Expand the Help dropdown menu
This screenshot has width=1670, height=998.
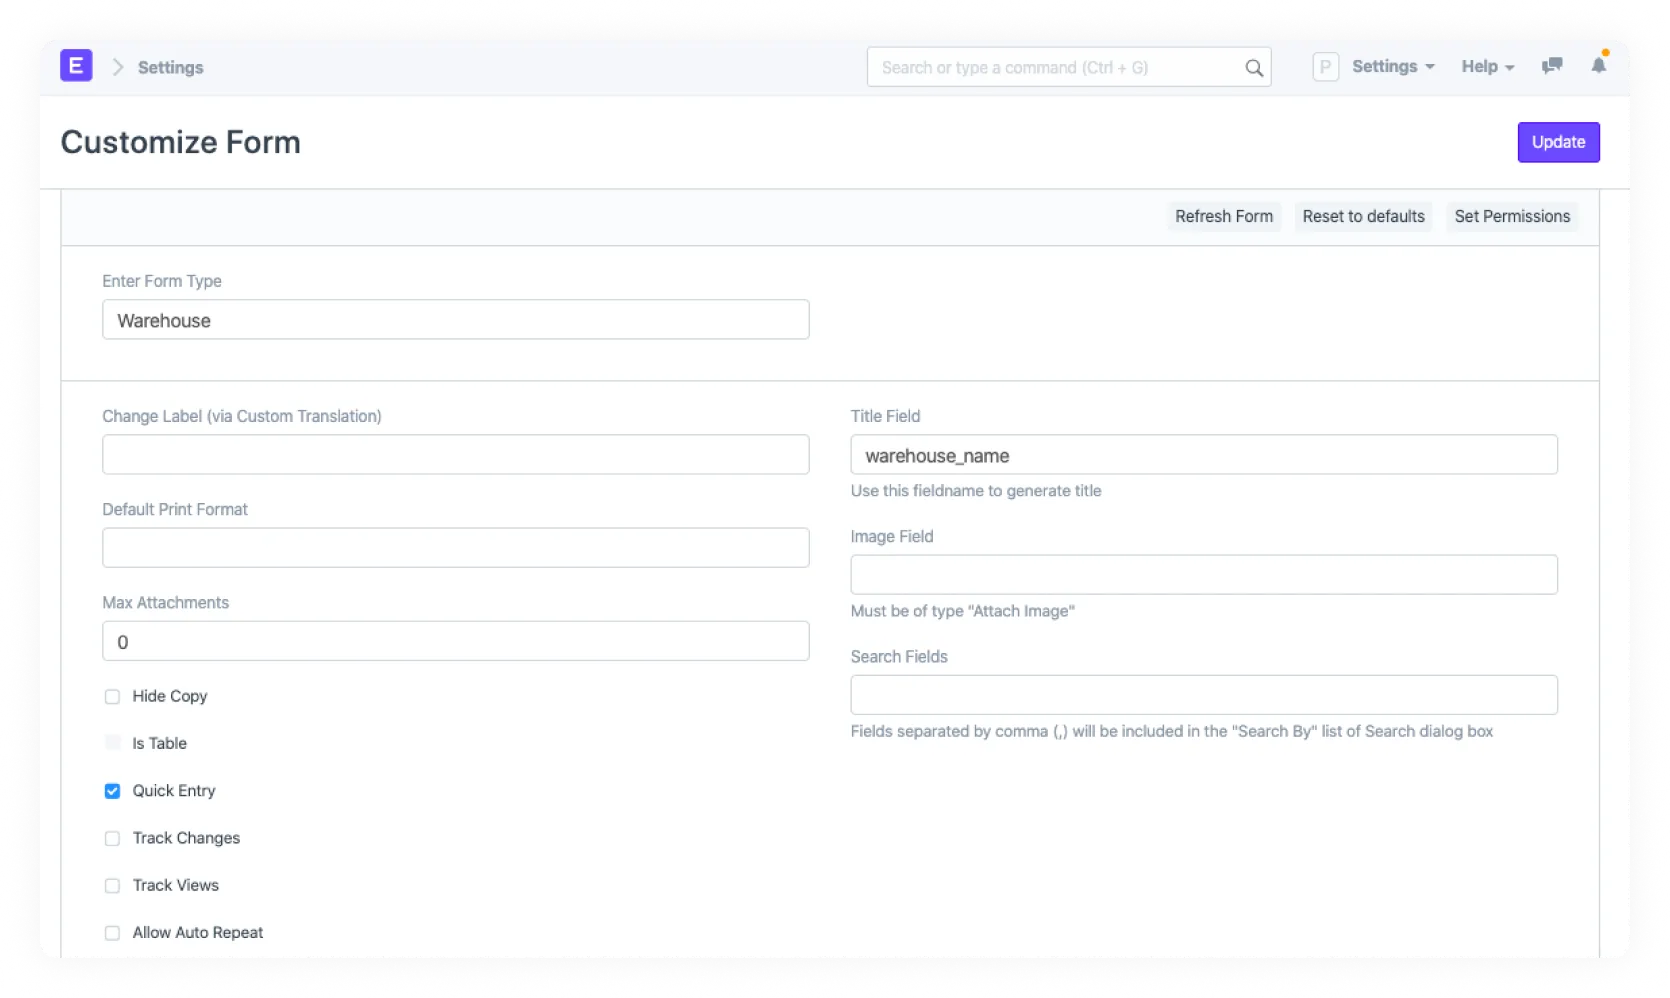click(x=1487, y=67)
